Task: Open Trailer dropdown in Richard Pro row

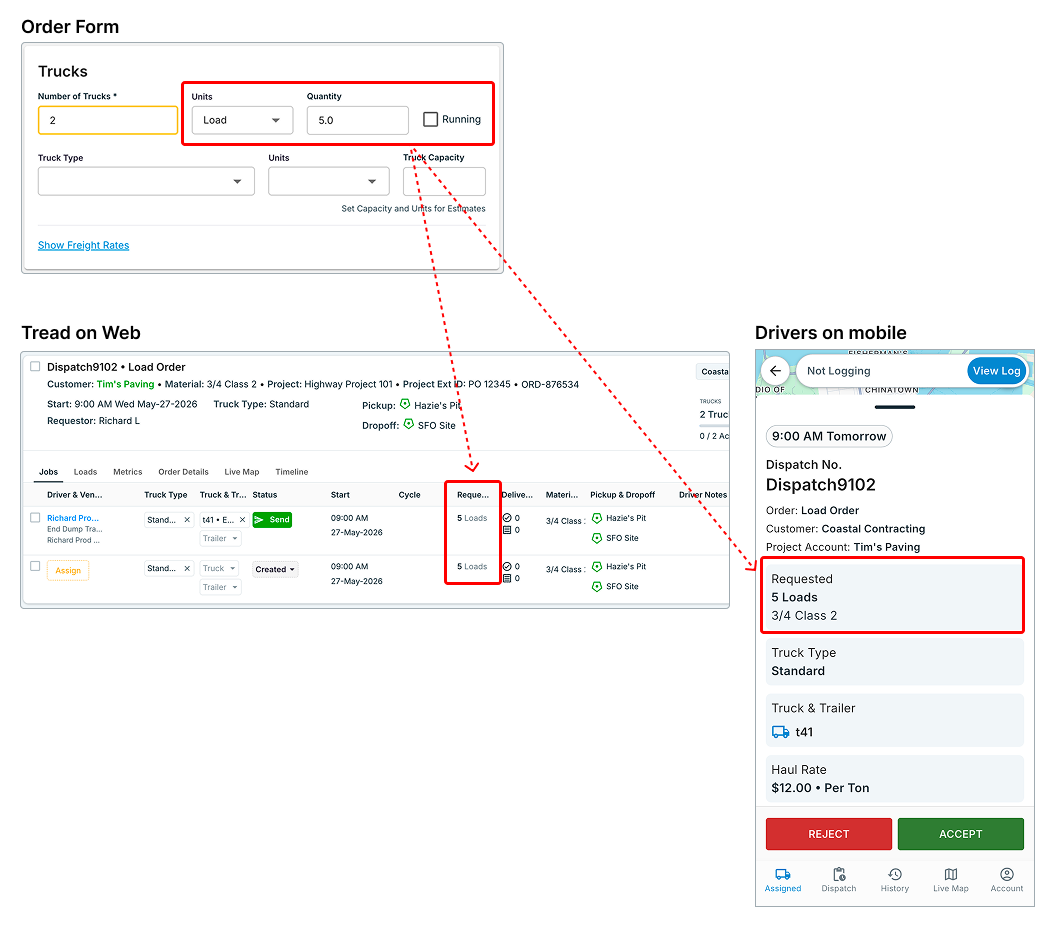Action: click(221, 539)
